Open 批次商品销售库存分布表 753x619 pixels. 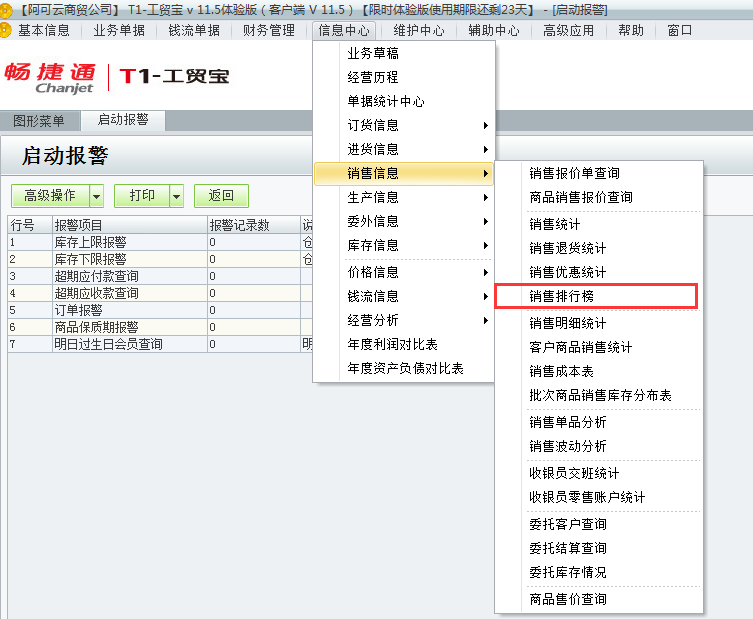click(598, 395)
